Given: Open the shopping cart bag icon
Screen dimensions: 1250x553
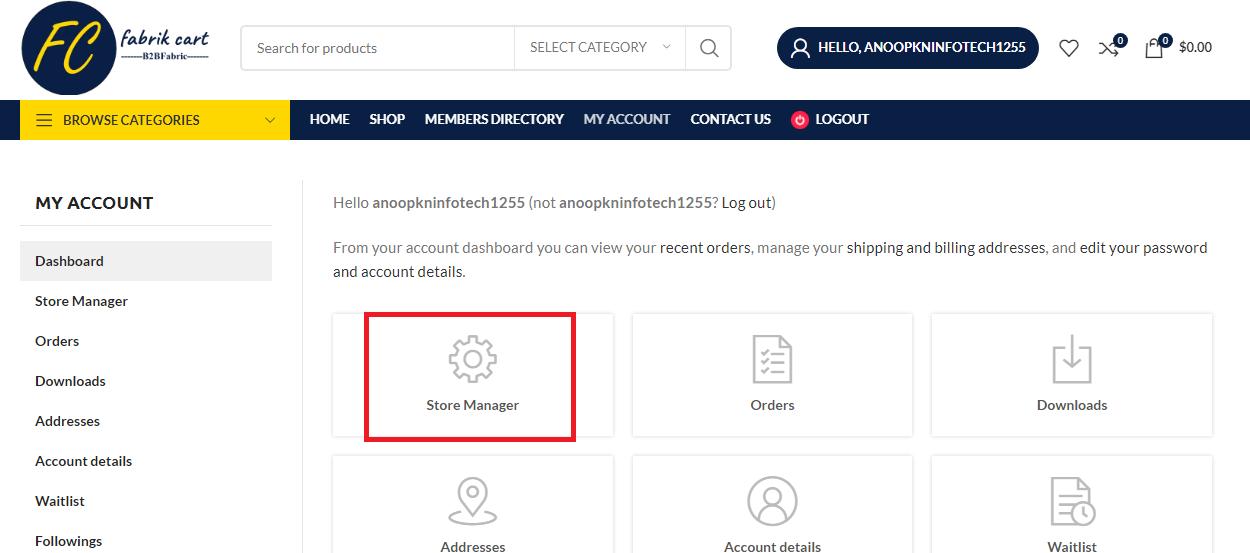Looking at the screenshot, I should pyautogui.click(x=1154, y=47).
